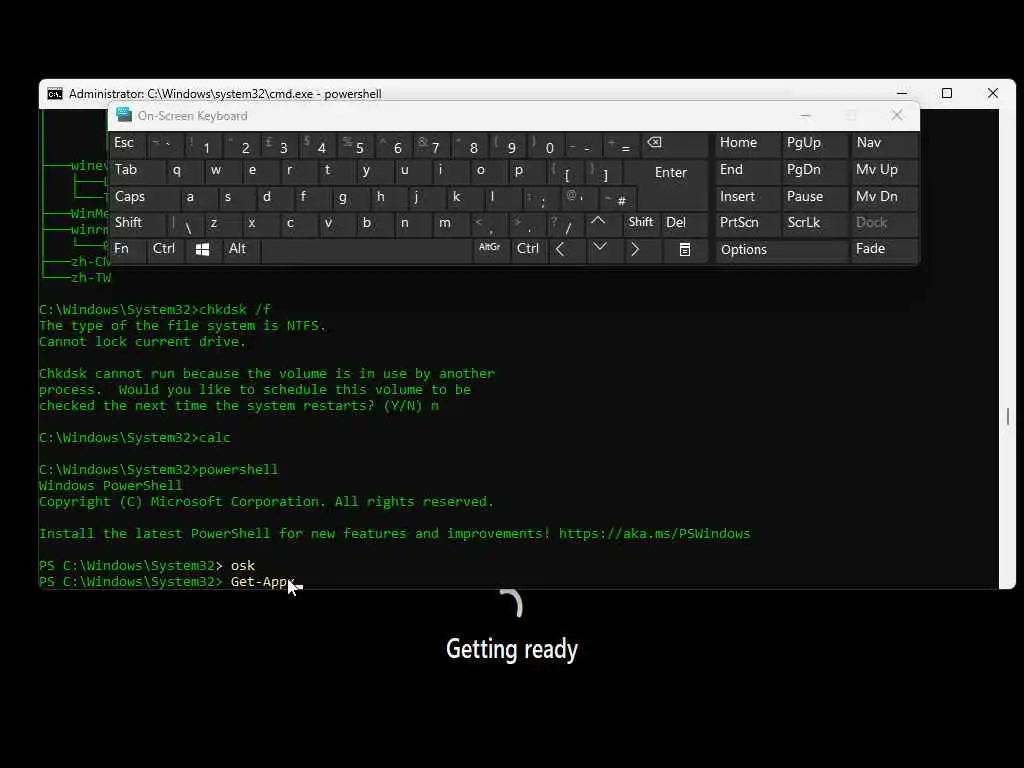Close the On-Screen Keyboard window
This screenshot has width=1024, height=768.
[897, 116]
